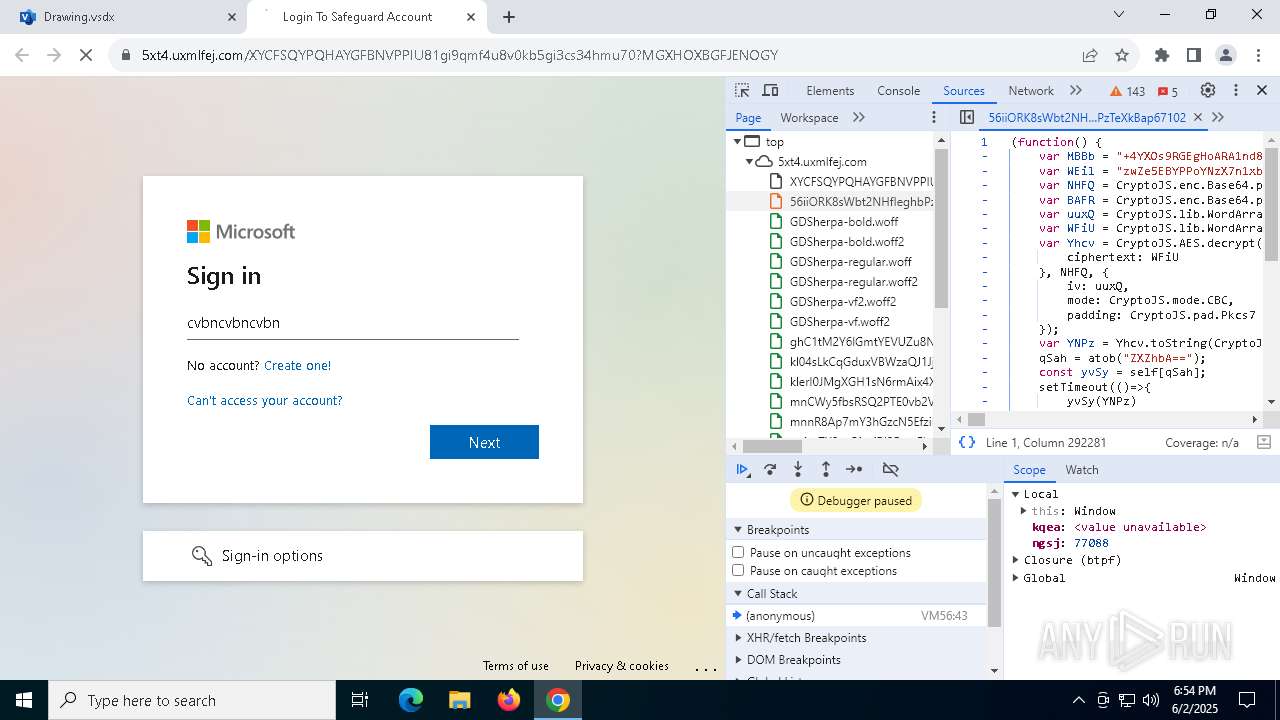Click the Create one! link
Image resolution: width=1280 pixels, height=720 pixels.
tap(297, 366)
